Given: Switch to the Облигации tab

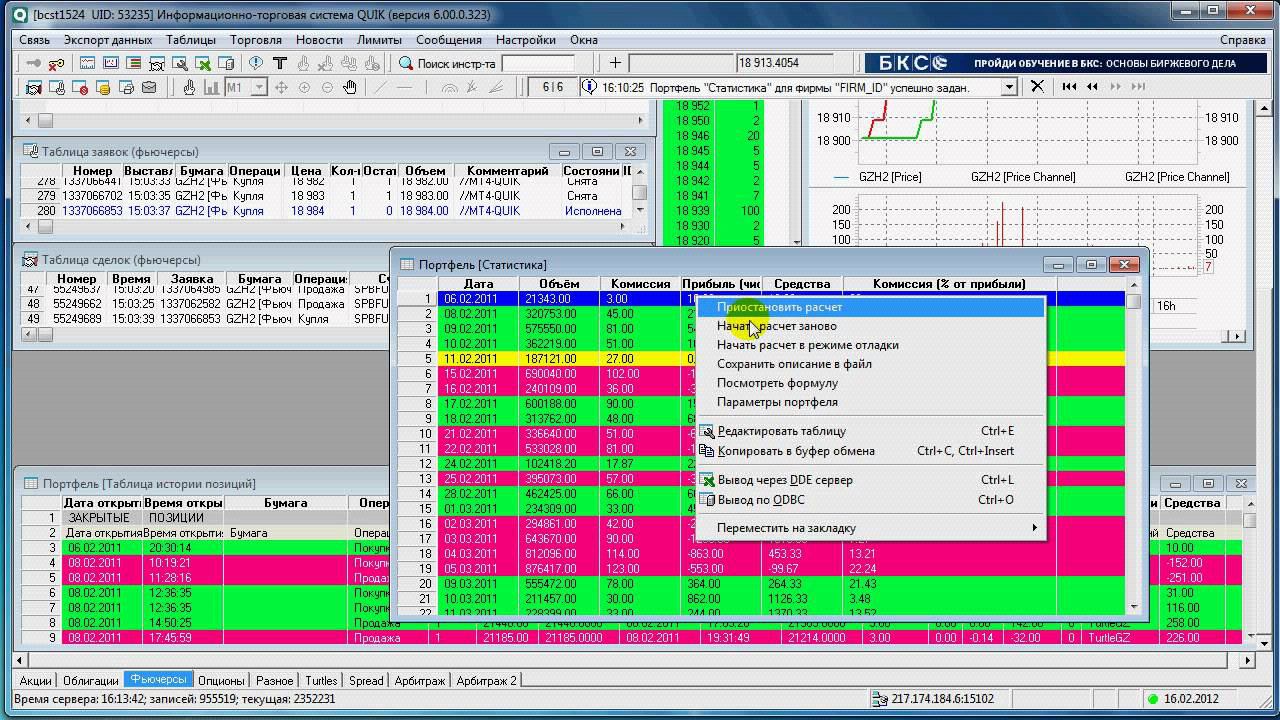Looking at the screenshot, I should [x=90, y=681].
